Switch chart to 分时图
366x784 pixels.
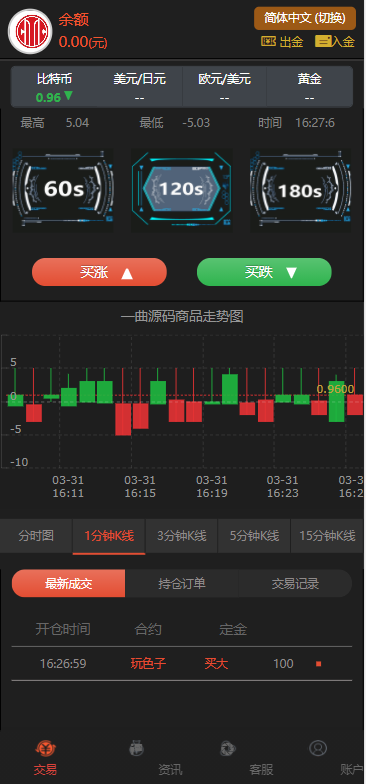click(x=36, y=536)
